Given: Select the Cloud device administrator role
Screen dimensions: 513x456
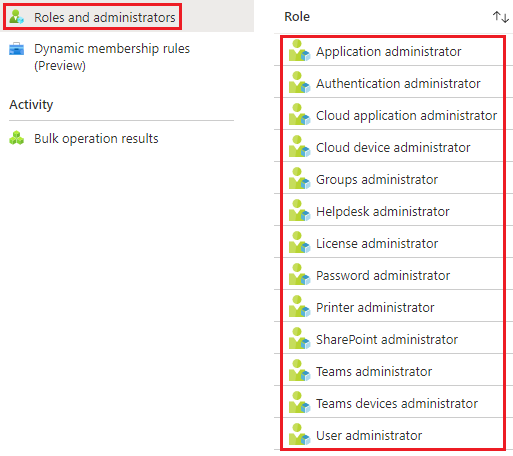Looking at the screenshot, I should click(x=393, y=148).
